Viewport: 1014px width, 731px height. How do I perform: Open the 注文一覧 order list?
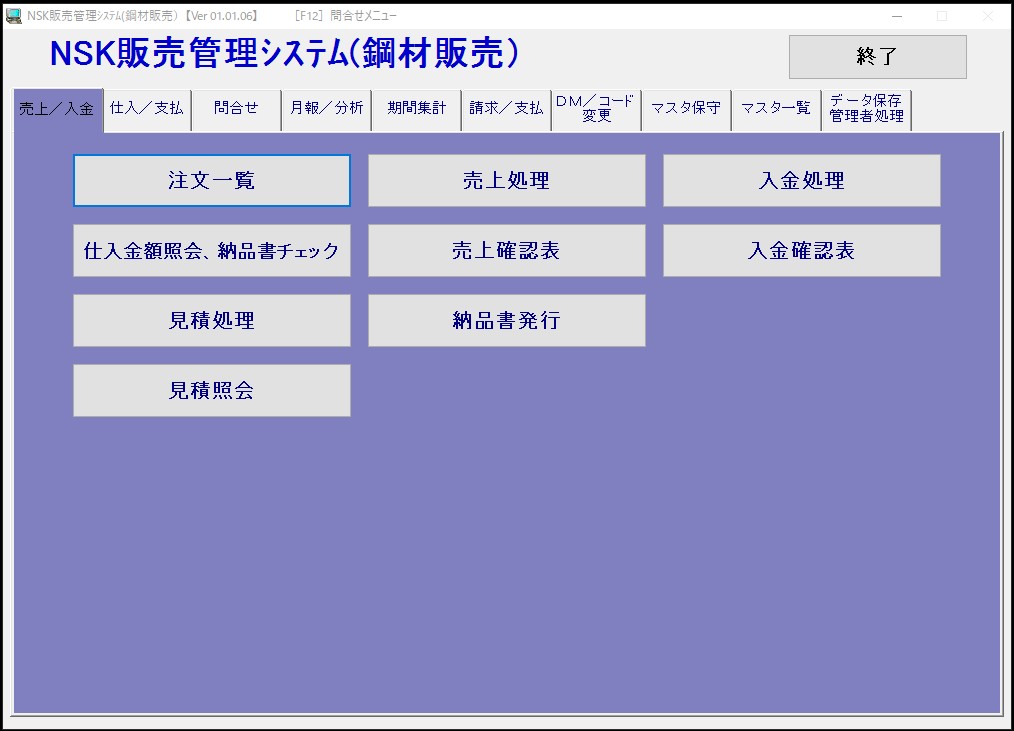click(211, 180)
